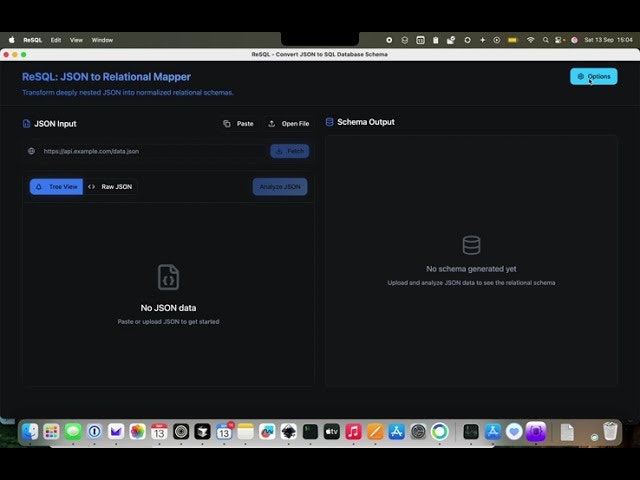This screenshot has width=640, height=480.
Task: Click the 'No JSON data' heading
Action: point(168,308)
